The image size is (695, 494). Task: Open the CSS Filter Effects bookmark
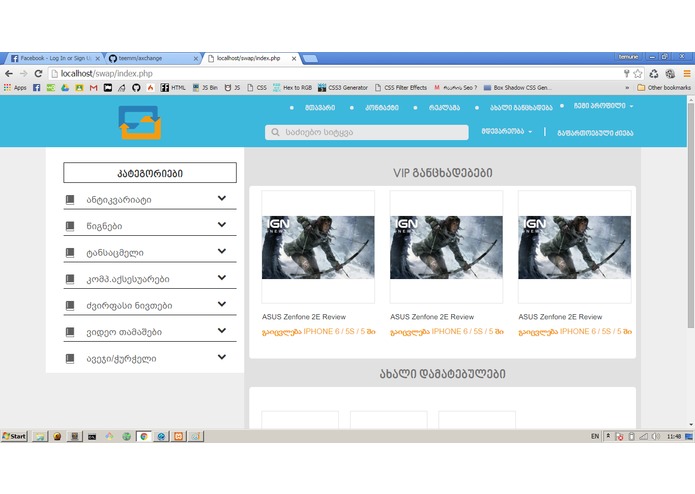(401, 88)
